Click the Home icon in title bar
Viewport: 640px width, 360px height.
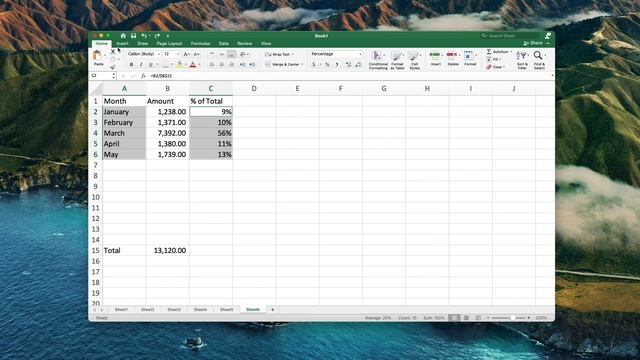[x=123, y=36]
